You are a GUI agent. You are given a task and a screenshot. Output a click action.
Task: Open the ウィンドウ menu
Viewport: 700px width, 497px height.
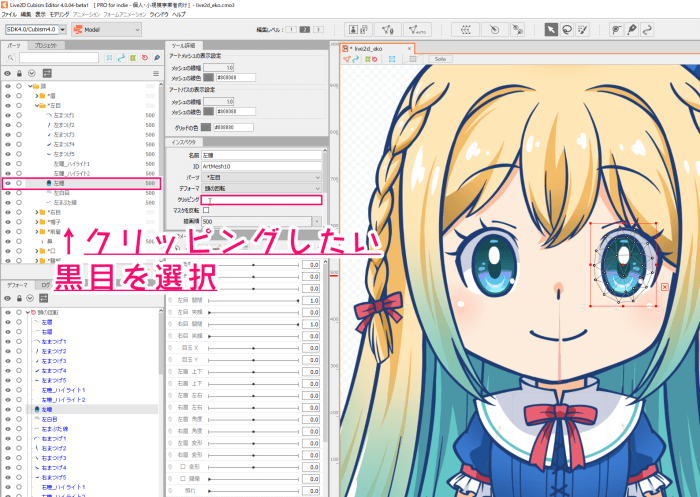(158, 14)
